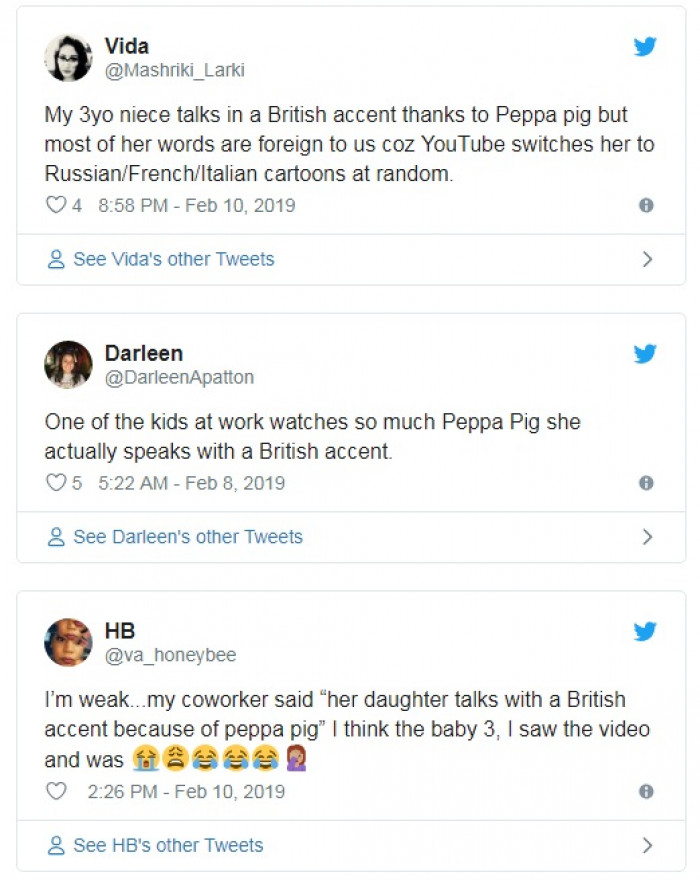The width and height of the screenshot is (700, 880).
Task: Like Vida's tweet with the heart
Action: pos(56,206)
